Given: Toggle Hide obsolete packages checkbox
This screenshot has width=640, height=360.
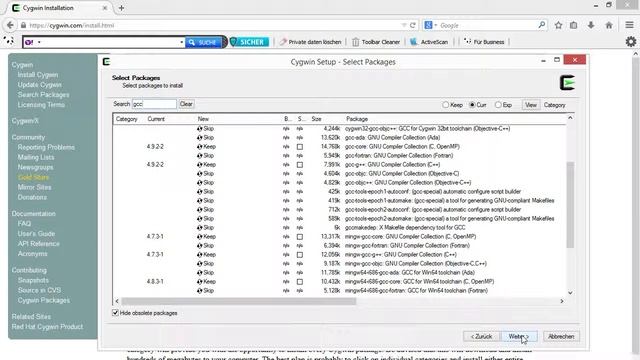Looking at the screenshot, I should point(115,313).
